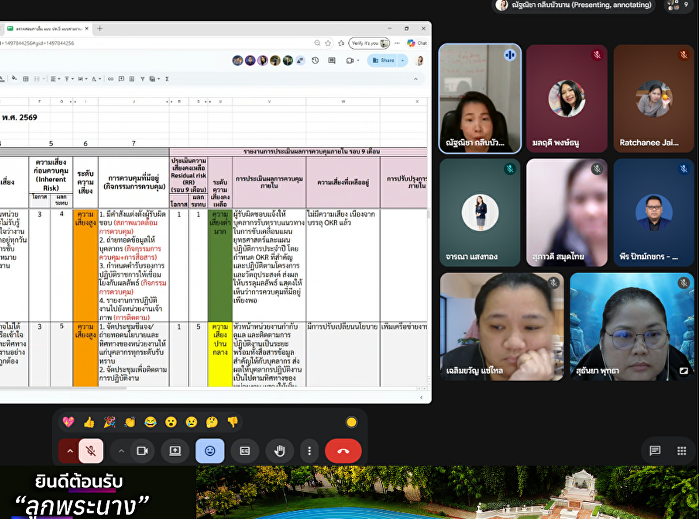Send the surprised face reaction
This screenshot has width=699, height=519.
(x=171, y=422)
